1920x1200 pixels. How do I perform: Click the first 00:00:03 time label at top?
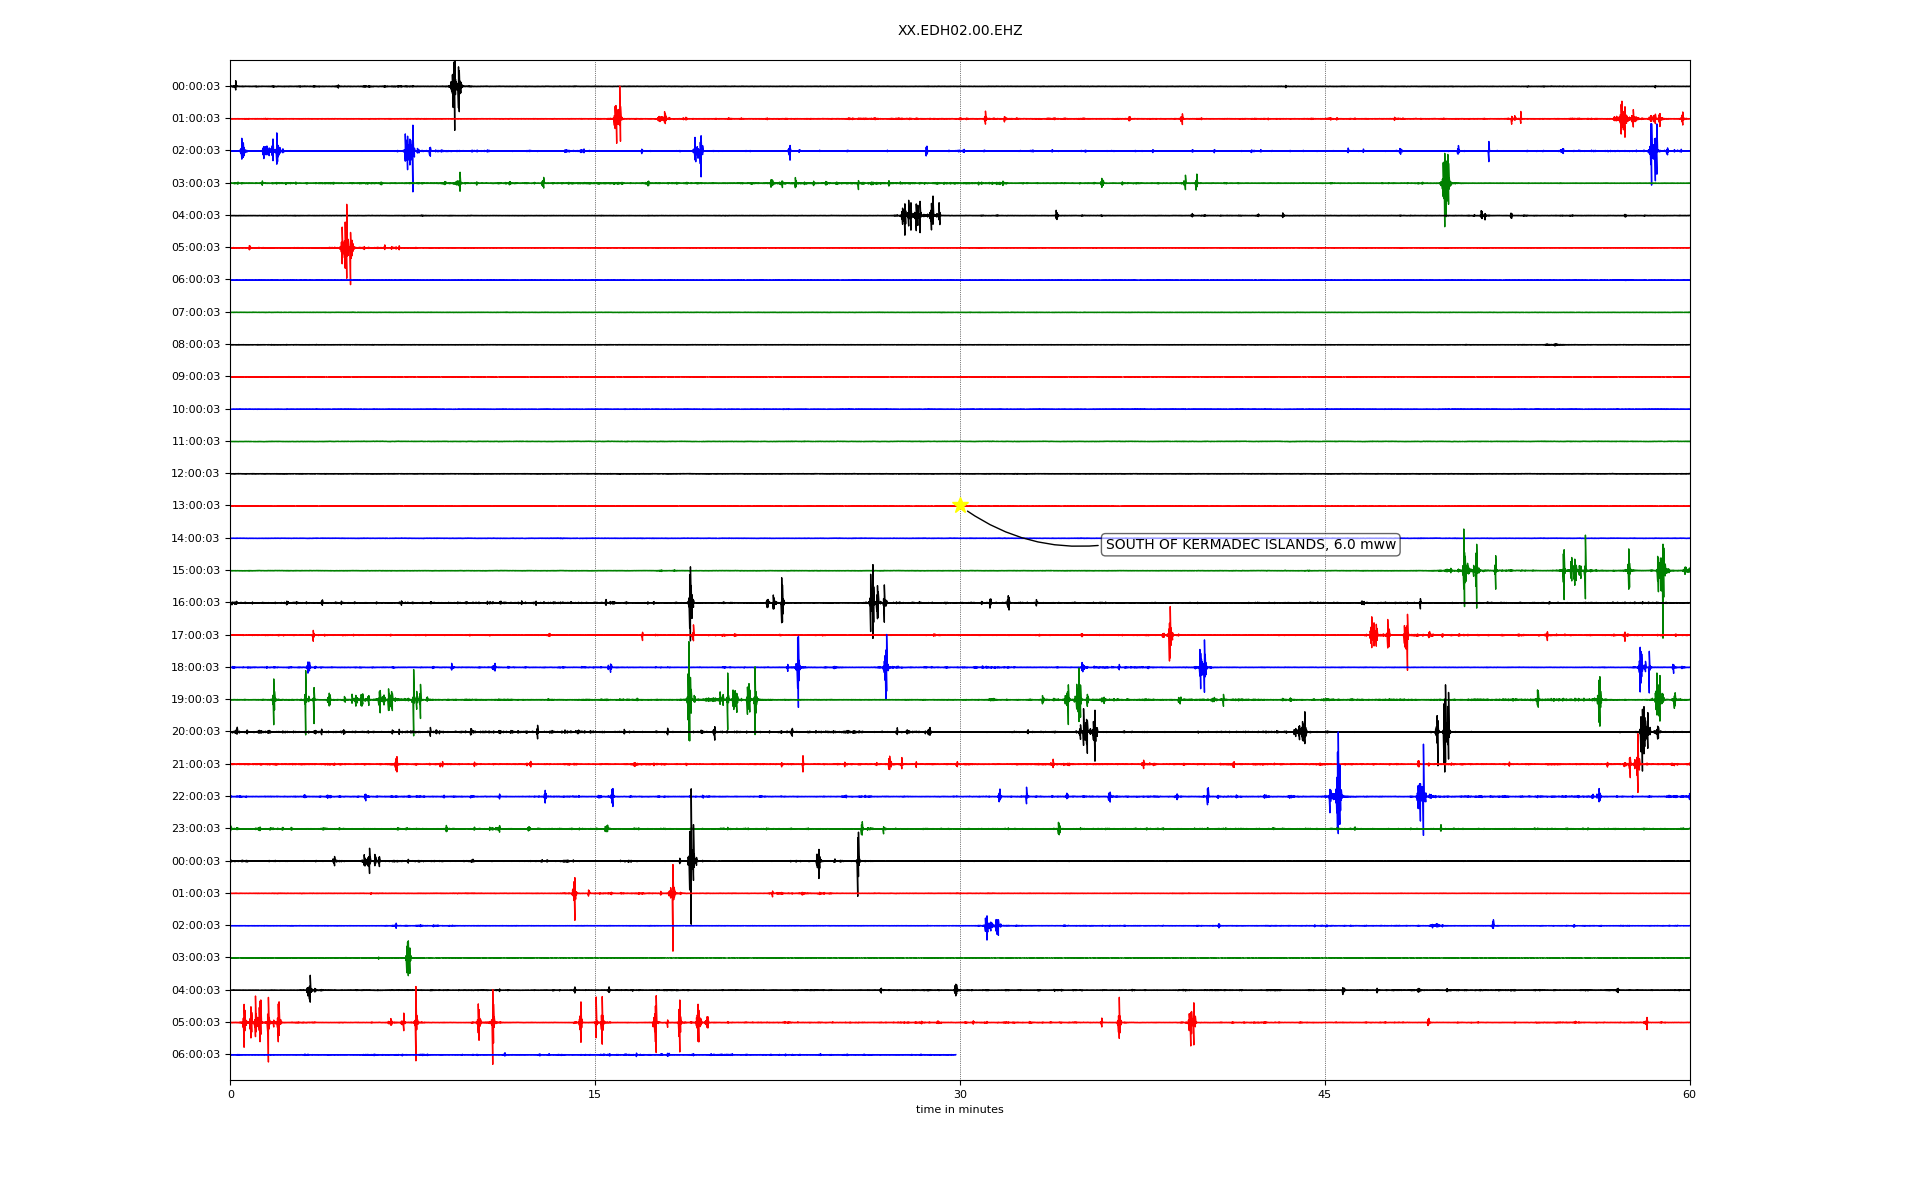pyautogui.click(x=196, y=87)
